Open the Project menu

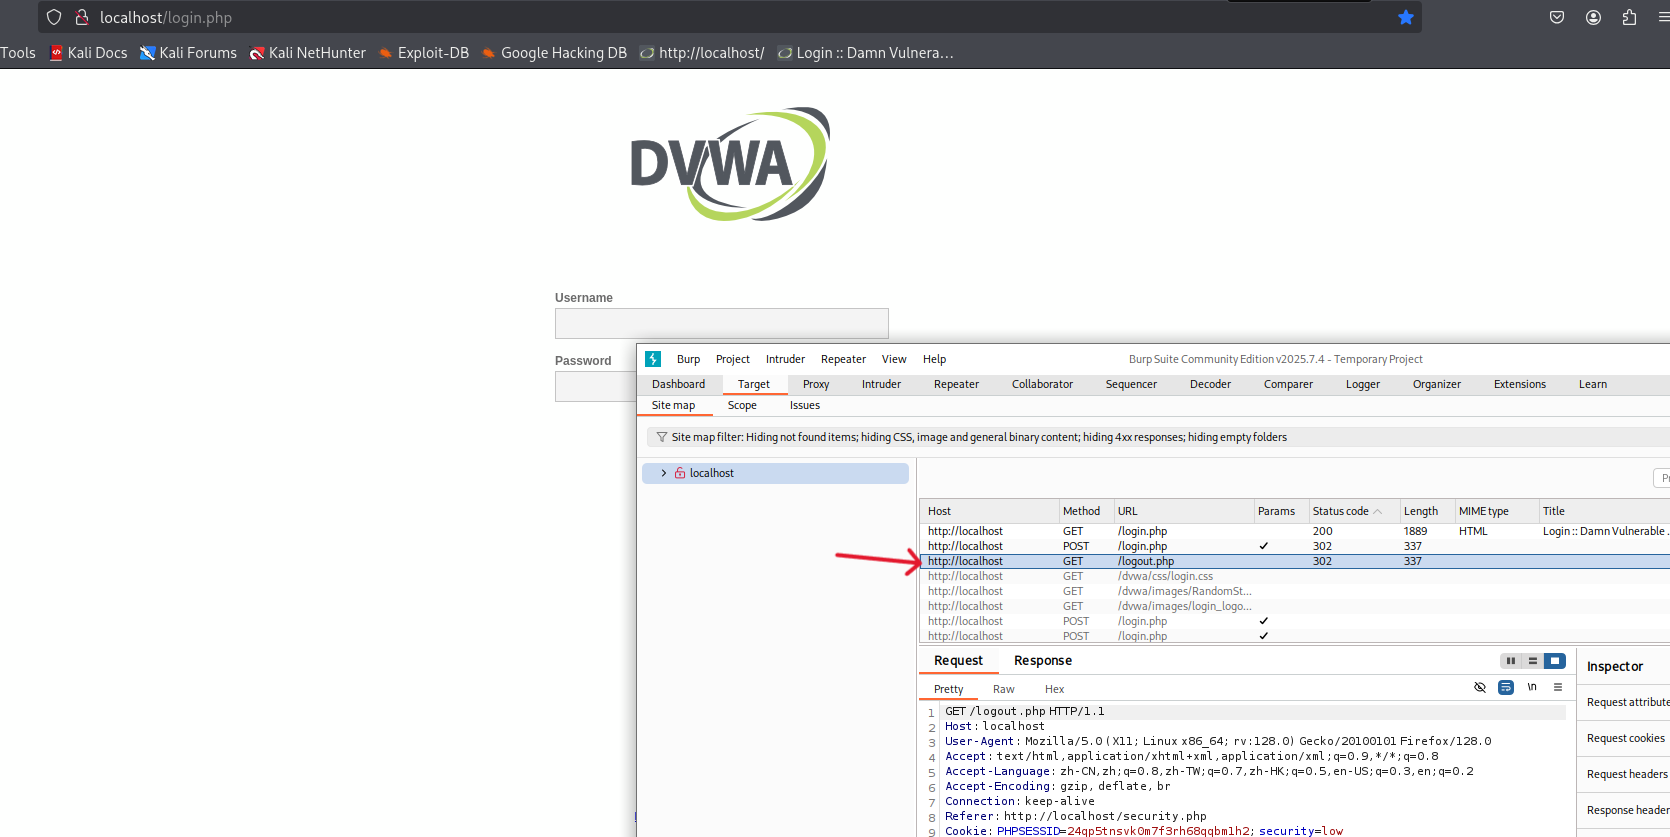click(x=732, y=359)
